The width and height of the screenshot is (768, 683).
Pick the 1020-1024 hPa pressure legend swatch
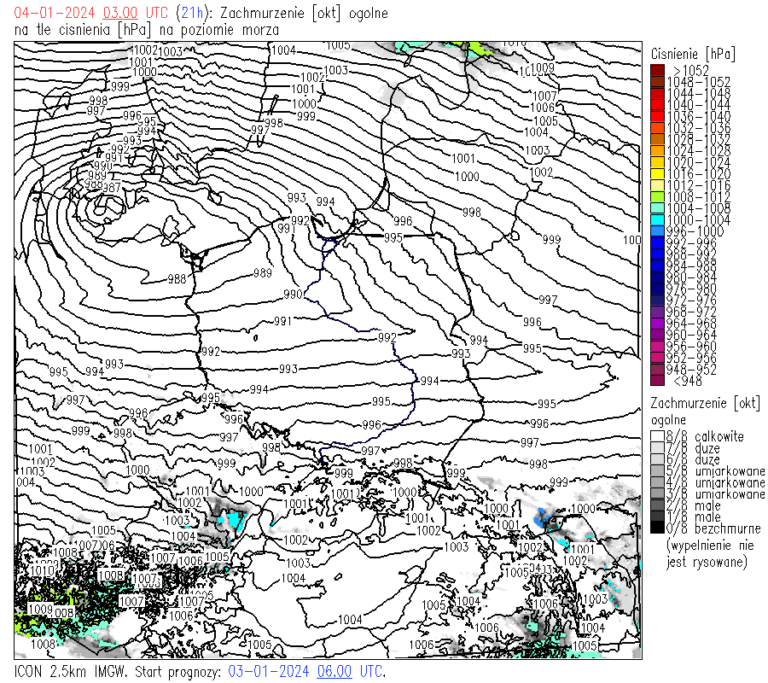coord(657,161)
